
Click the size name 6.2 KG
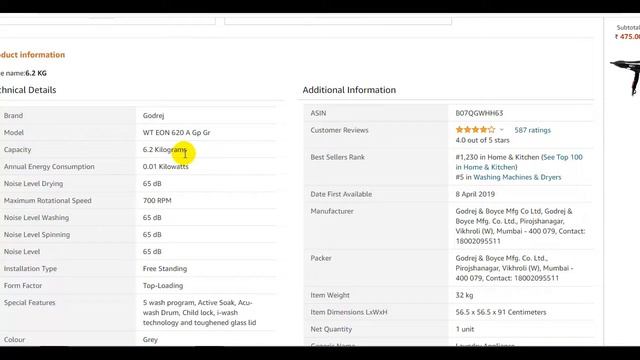click(x=36, y=73)
